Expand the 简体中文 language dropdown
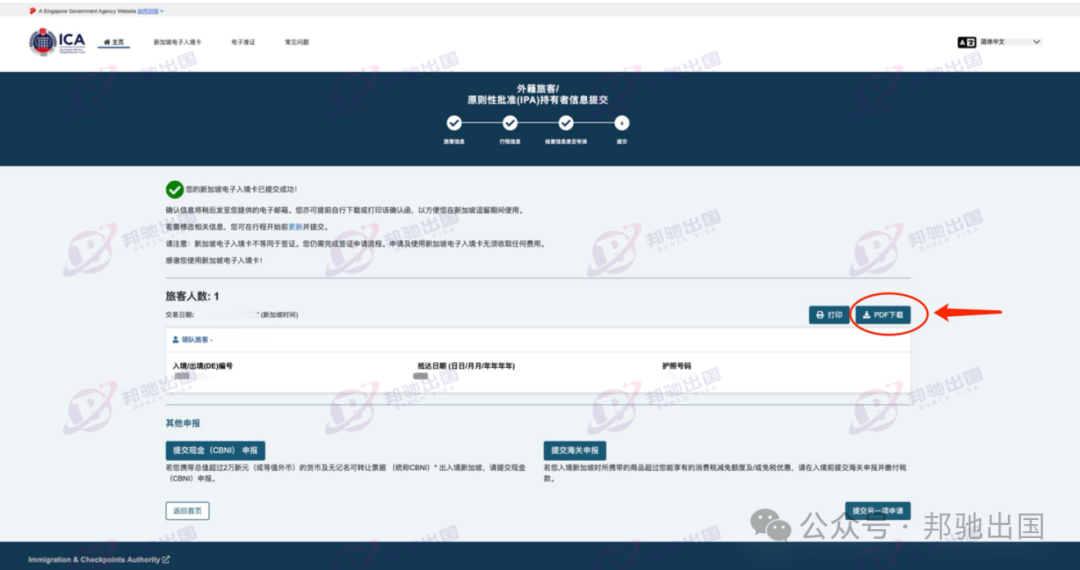This screenshot has width=1080, height=570. (x=1011, y=42)
